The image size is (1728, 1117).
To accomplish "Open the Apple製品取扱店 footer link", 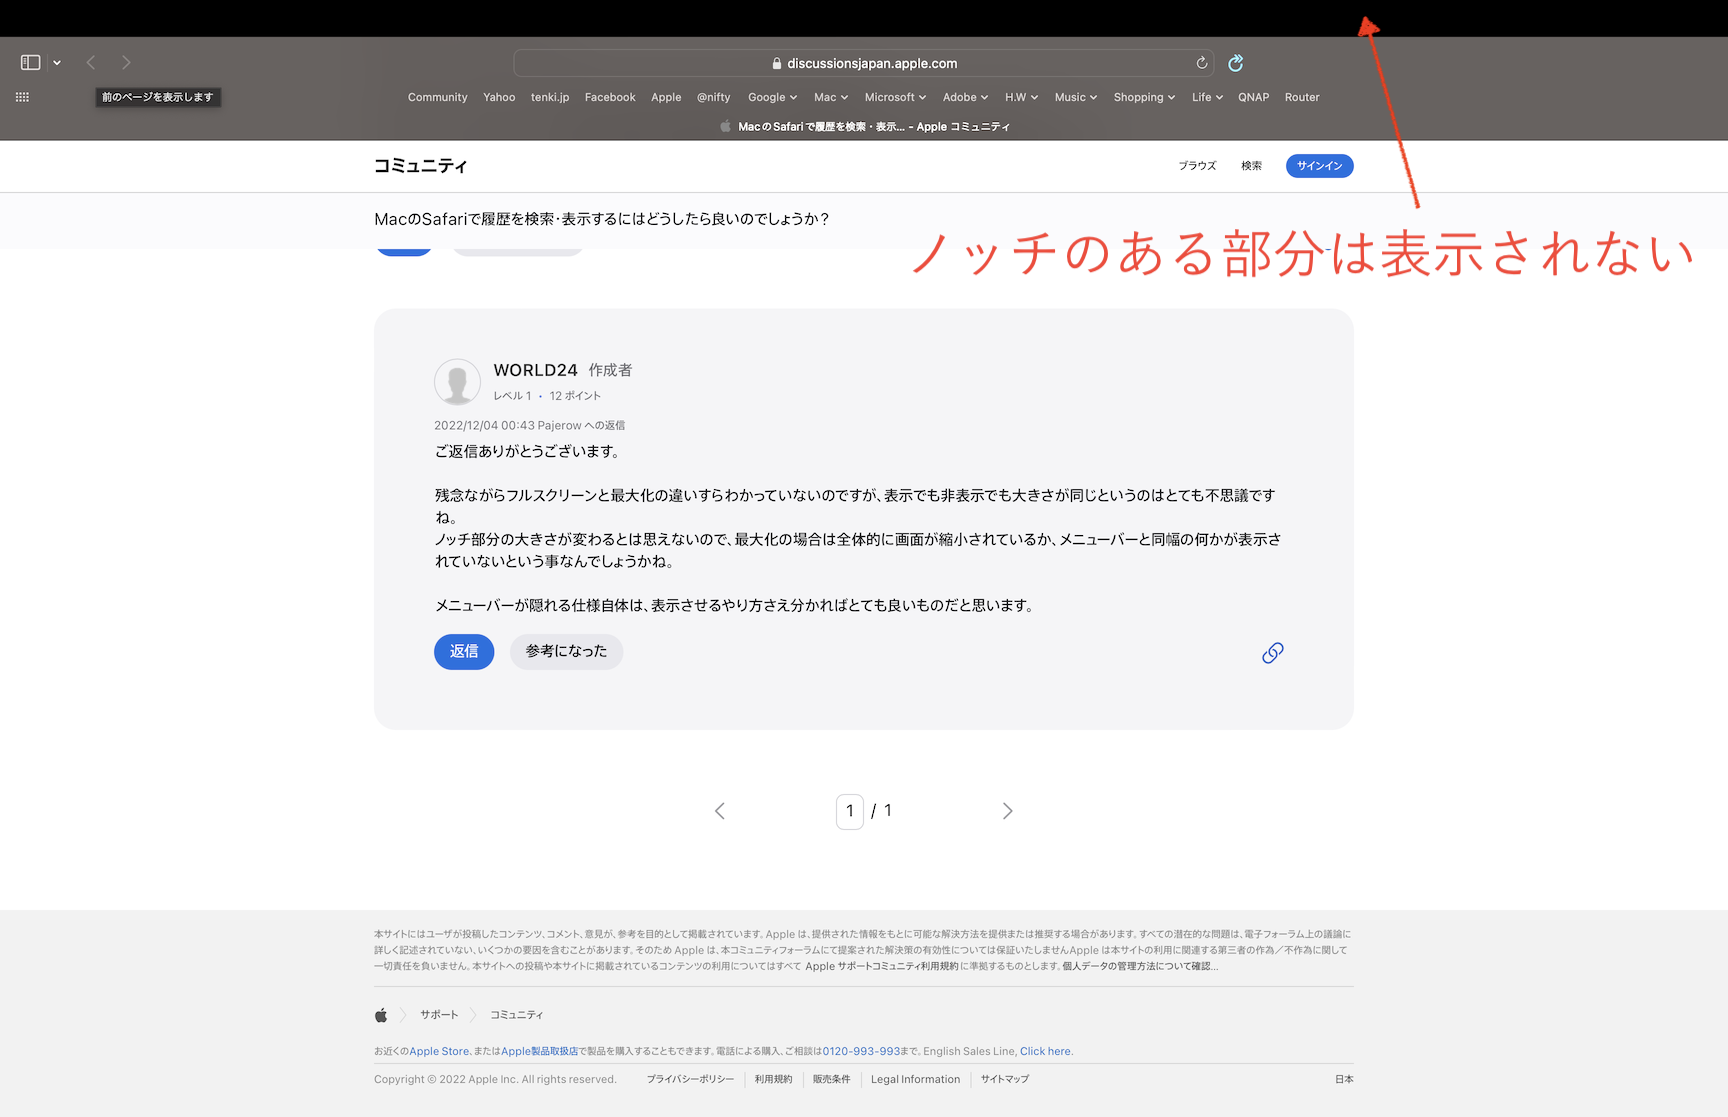I will point(540,1051).
